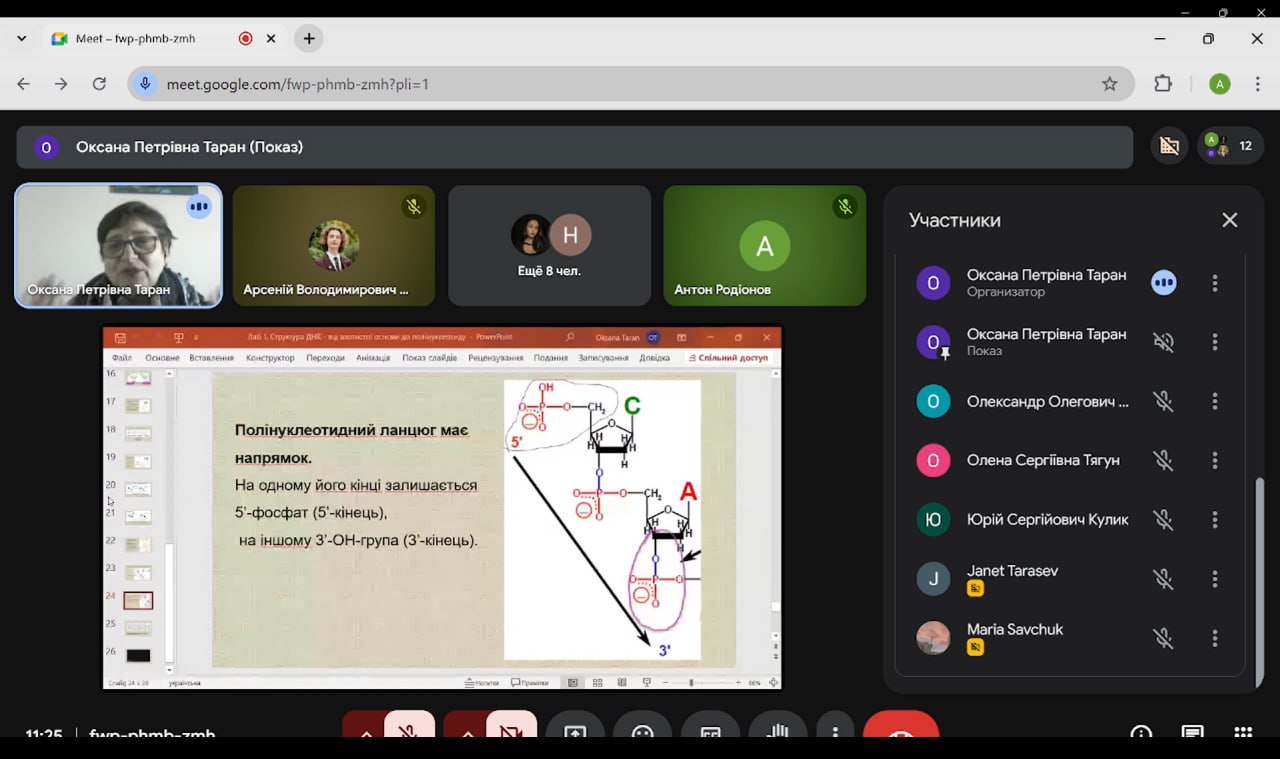
Task: Click the fit-slide-to-window icon in PowerPoint
Action: point(772,683)
